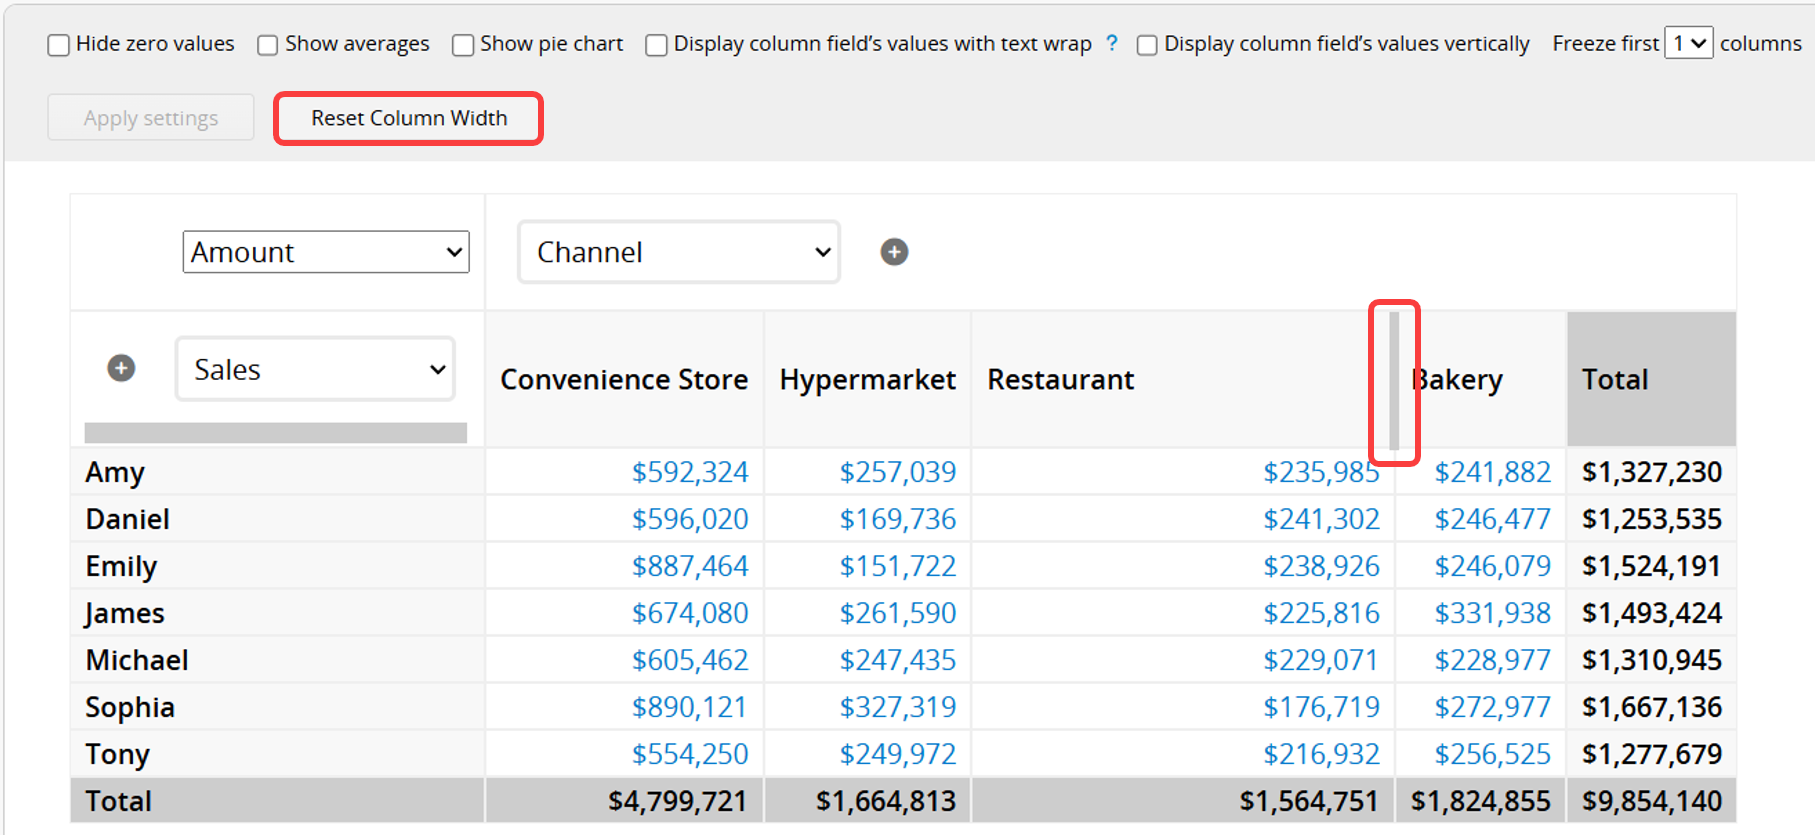This screenshot has width=1815, height=835.
Task: Expand the Channel column field dropdown
Action: 679,252
